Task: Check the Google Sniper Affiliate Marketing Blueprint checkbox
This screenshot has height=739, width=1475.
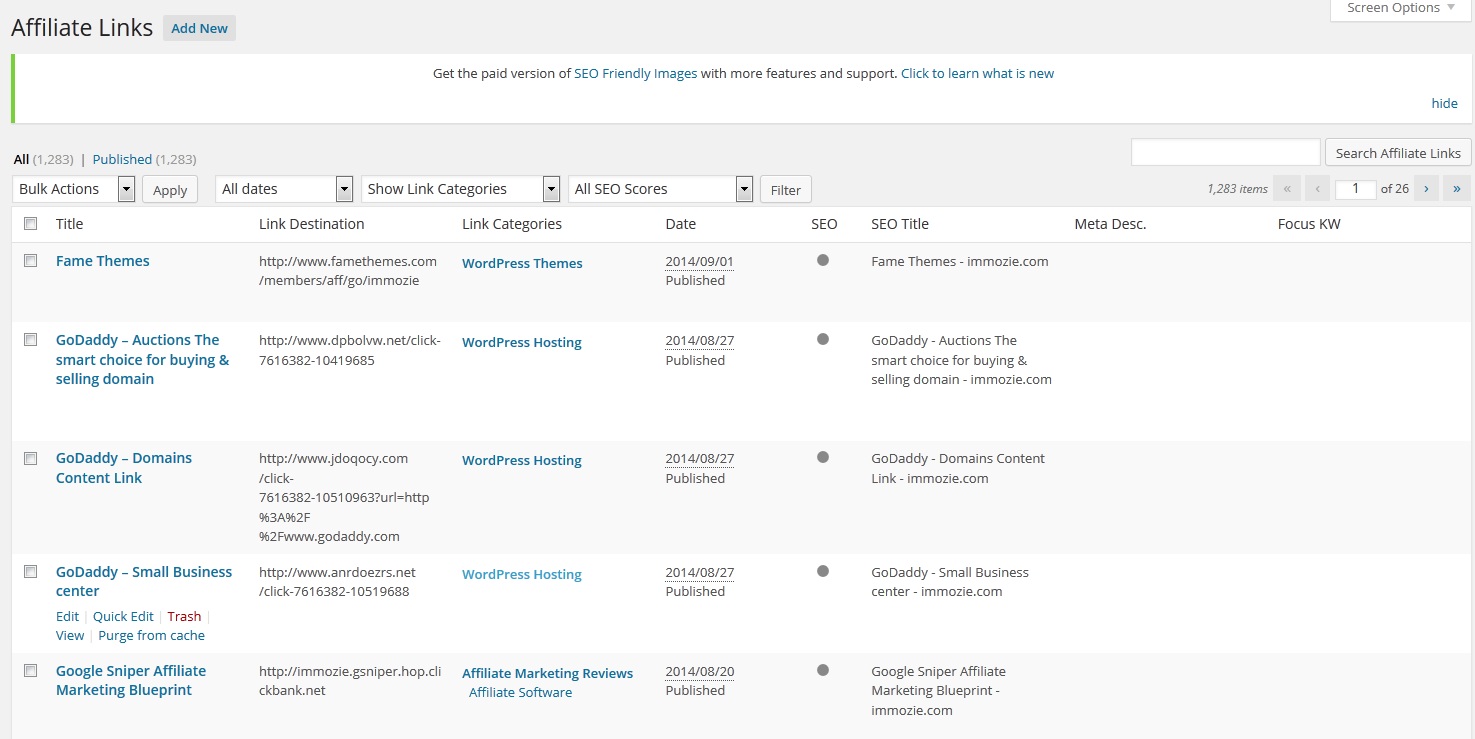Action: [x=31, y=670]
